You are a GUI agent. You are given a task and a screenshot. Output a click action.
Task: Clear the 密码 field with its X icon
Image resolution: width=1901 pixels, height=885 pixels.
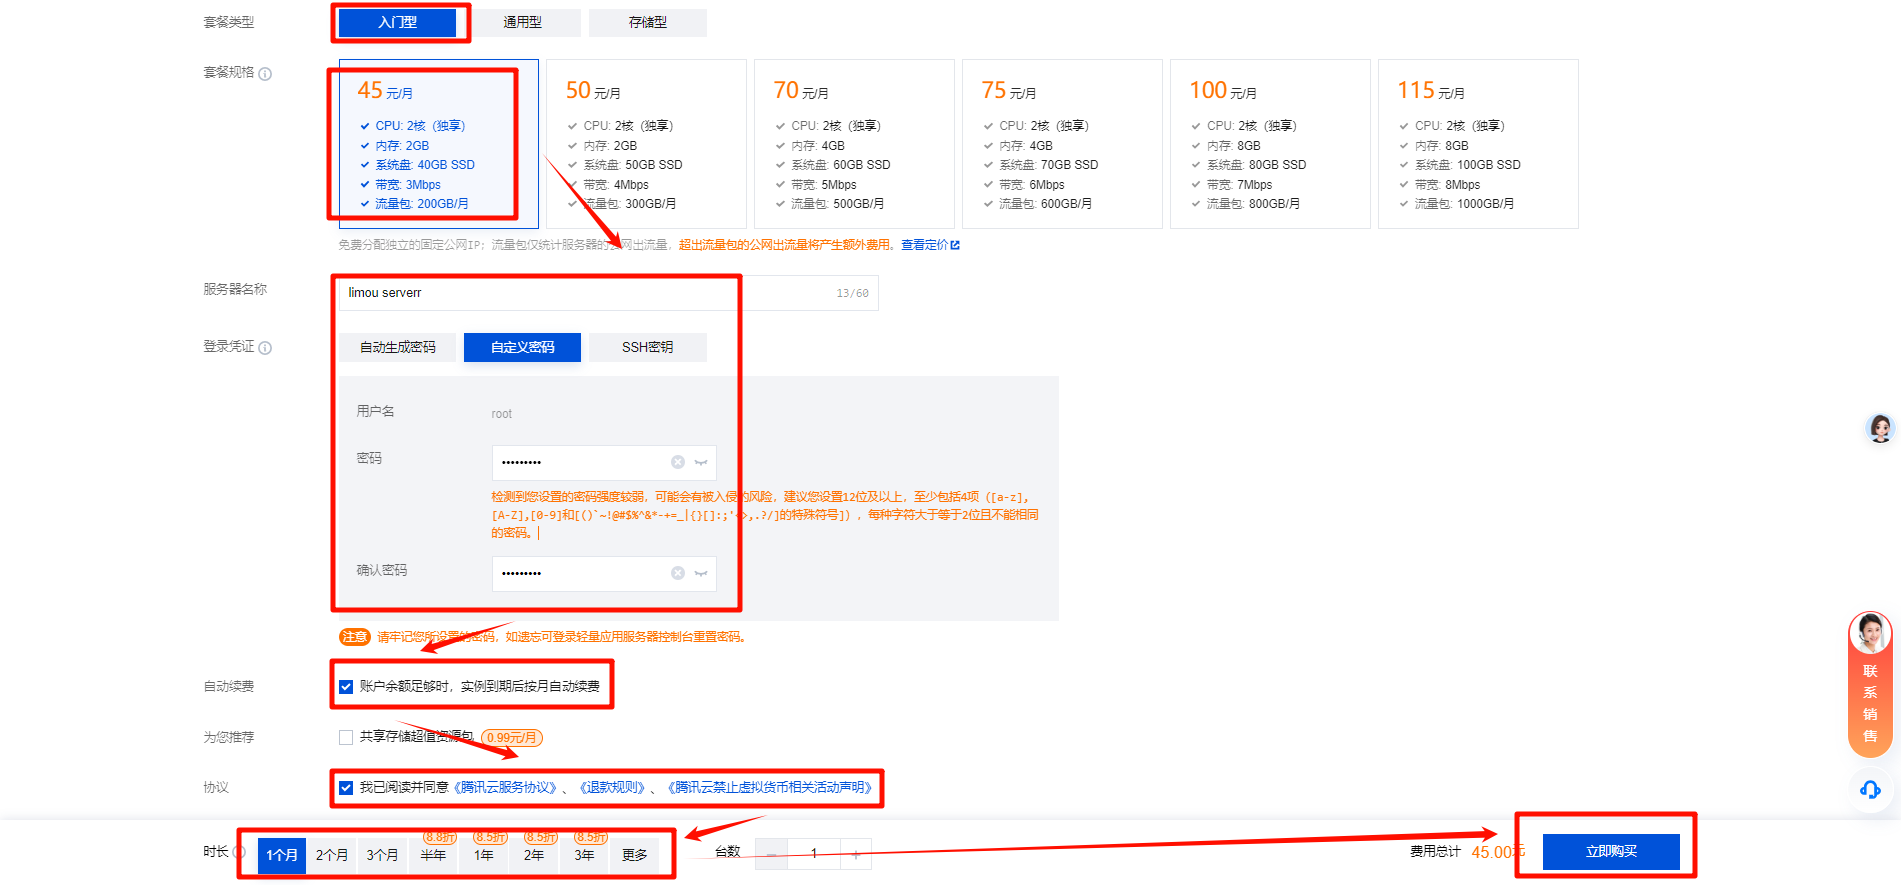677,462
